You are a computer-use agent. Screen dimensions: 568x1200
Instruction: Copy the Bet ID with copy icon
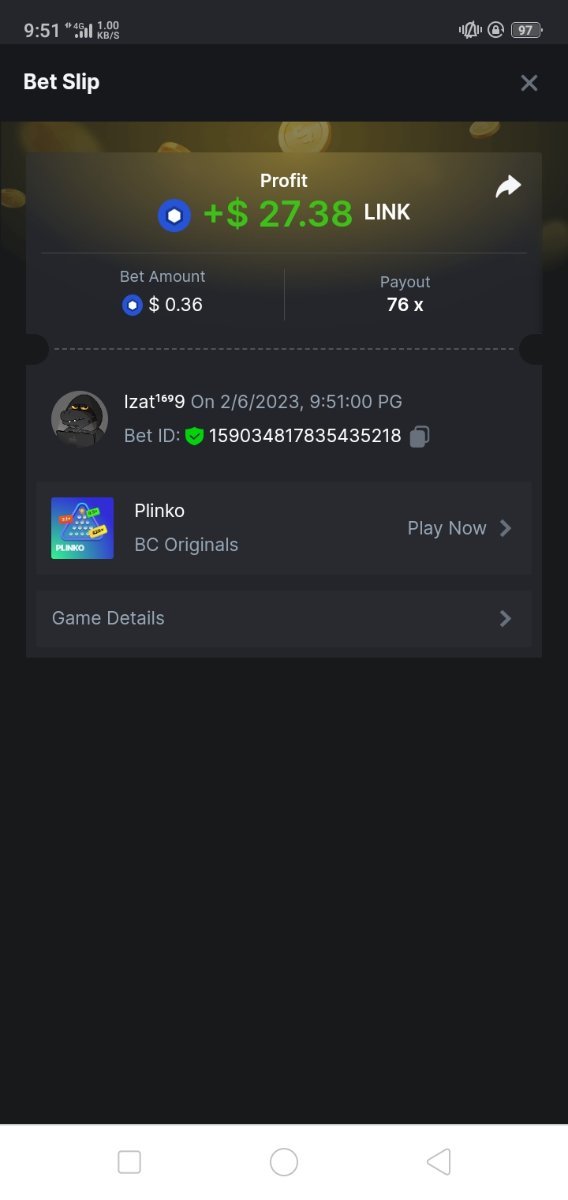[420, 436]
